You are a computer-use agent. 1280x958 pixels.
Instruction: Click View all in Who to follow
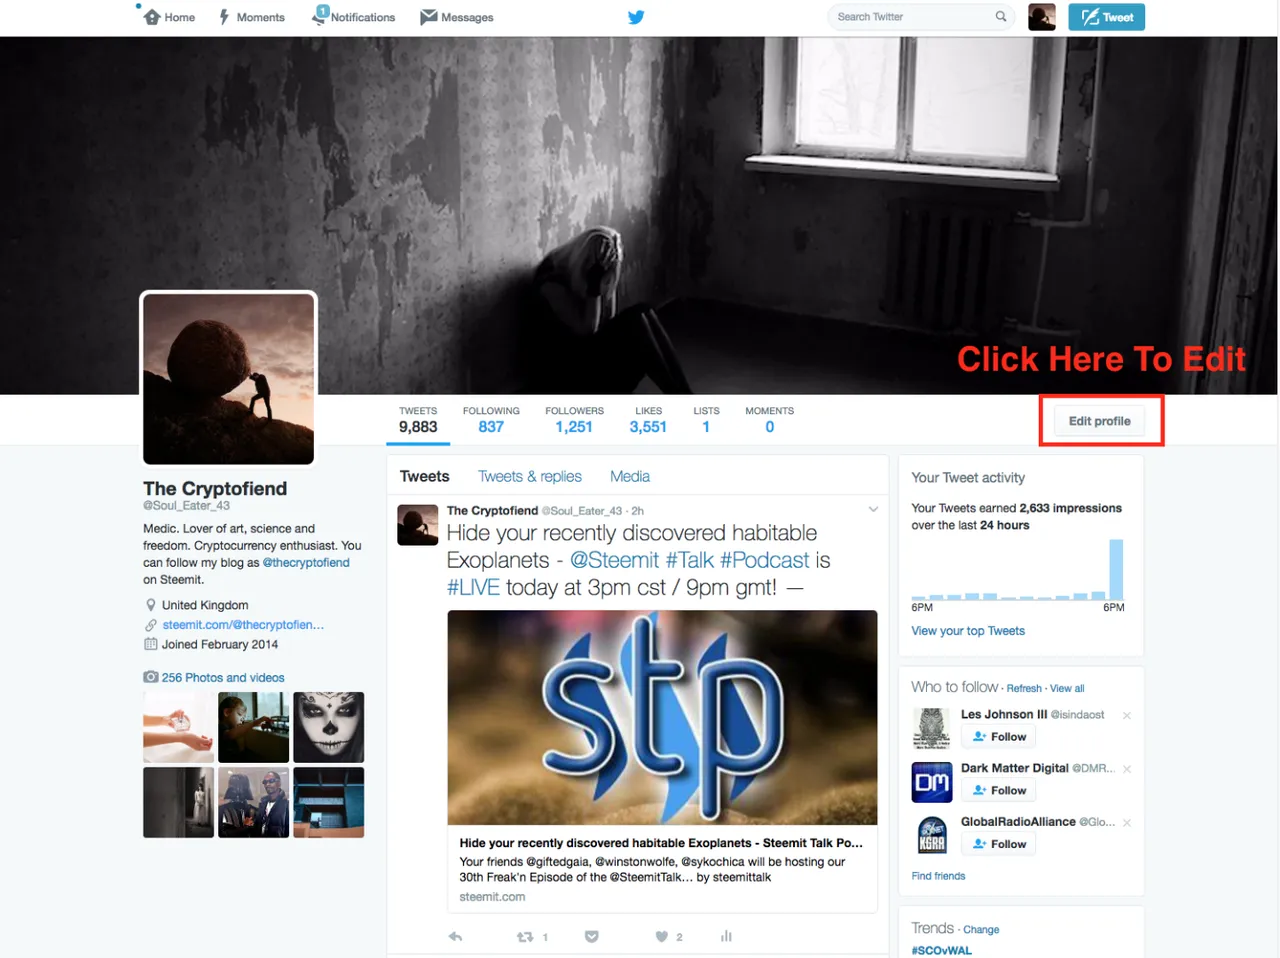[x=1067, y=688]
